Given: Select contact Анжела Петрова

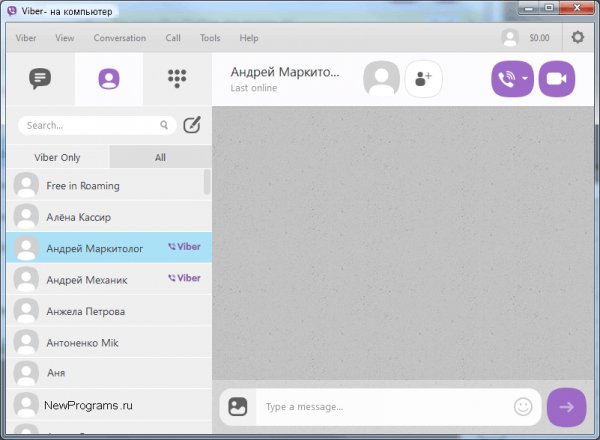Looking at the screenshot, I should click(x=109, y=311).
